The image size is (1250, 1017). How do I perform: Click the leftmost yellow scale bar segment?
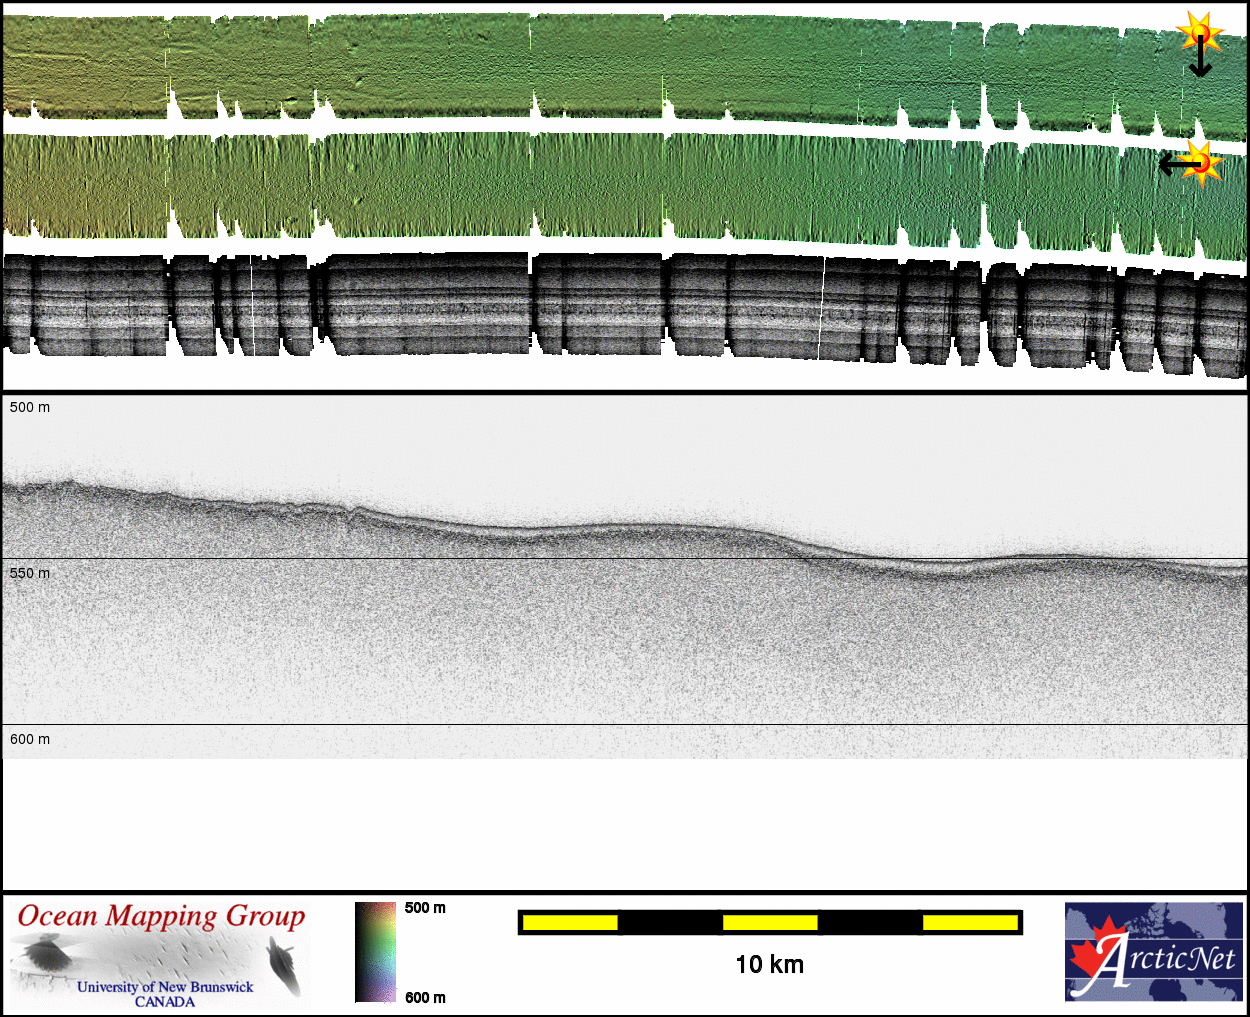pyautogui.click(x=570, y=922)
